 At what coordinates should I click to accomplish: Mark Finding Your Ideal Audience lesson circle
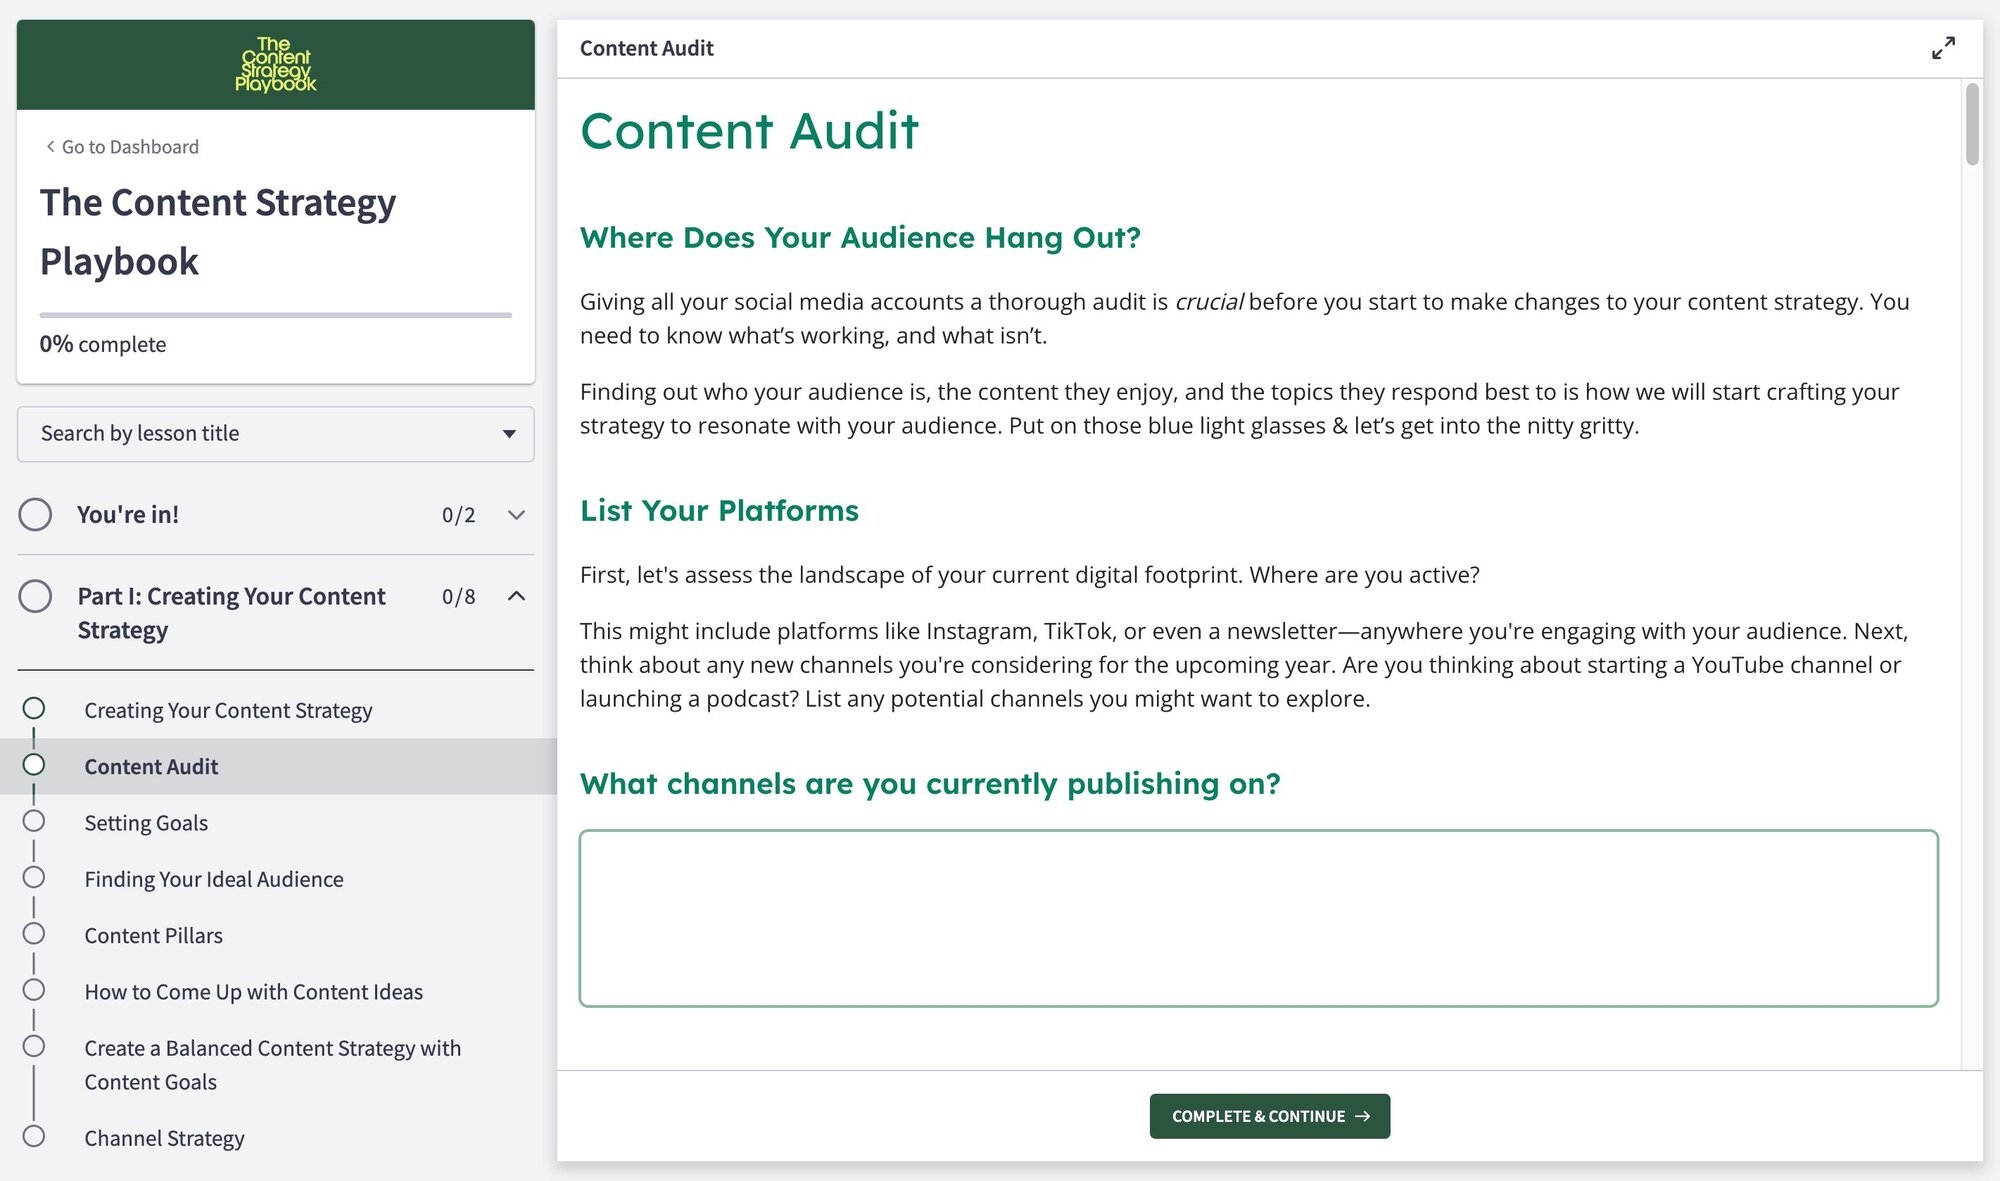(x=34, y=877)
